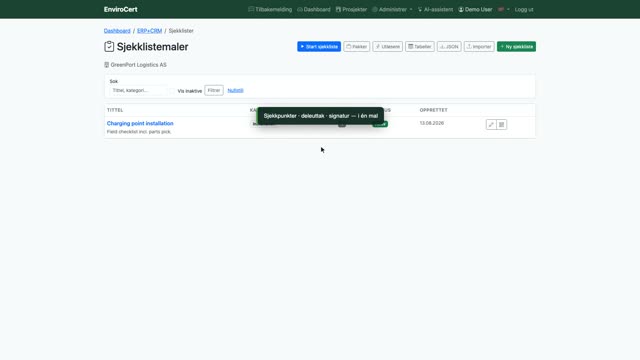Follow Dashboard breadcrumb link

pyautogui.click(x=117, y=31)
